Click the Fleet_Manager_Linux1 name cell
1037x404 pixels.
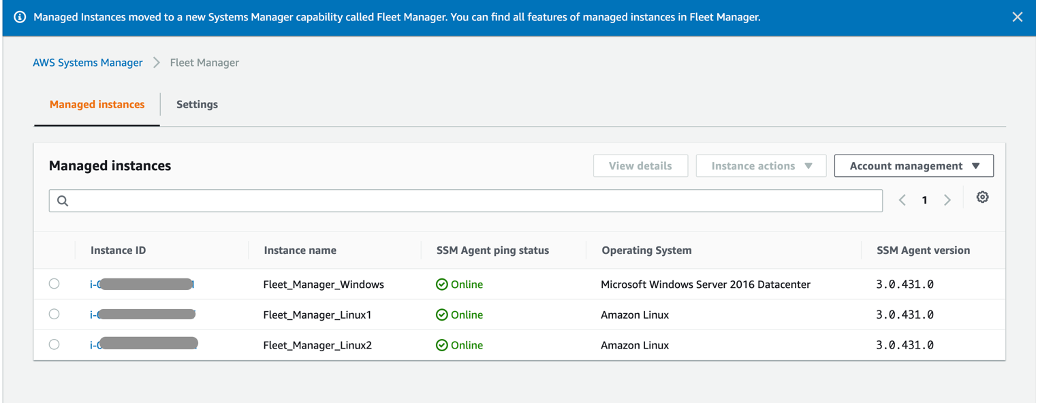tap(317, 315)
